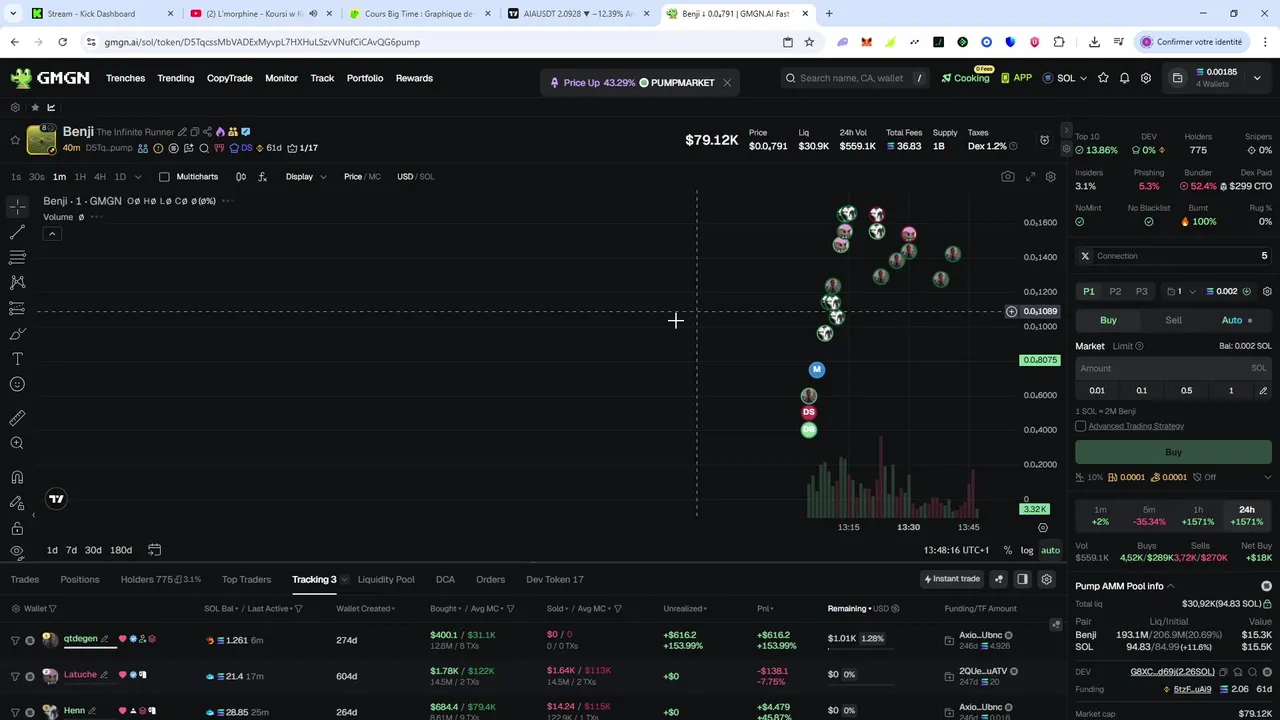Click the Instant trade button
The image size is (1280, 720).
(x=952, y=579)
